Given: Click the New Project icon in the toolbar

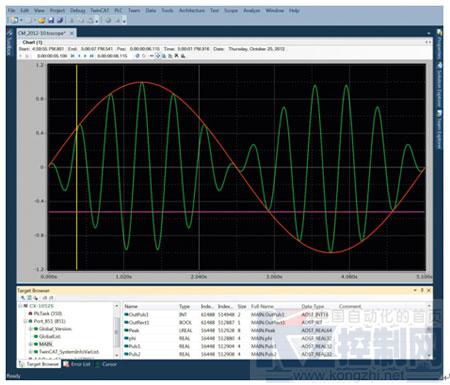Looking at the screenshot, I should click(x=14, y=20).
